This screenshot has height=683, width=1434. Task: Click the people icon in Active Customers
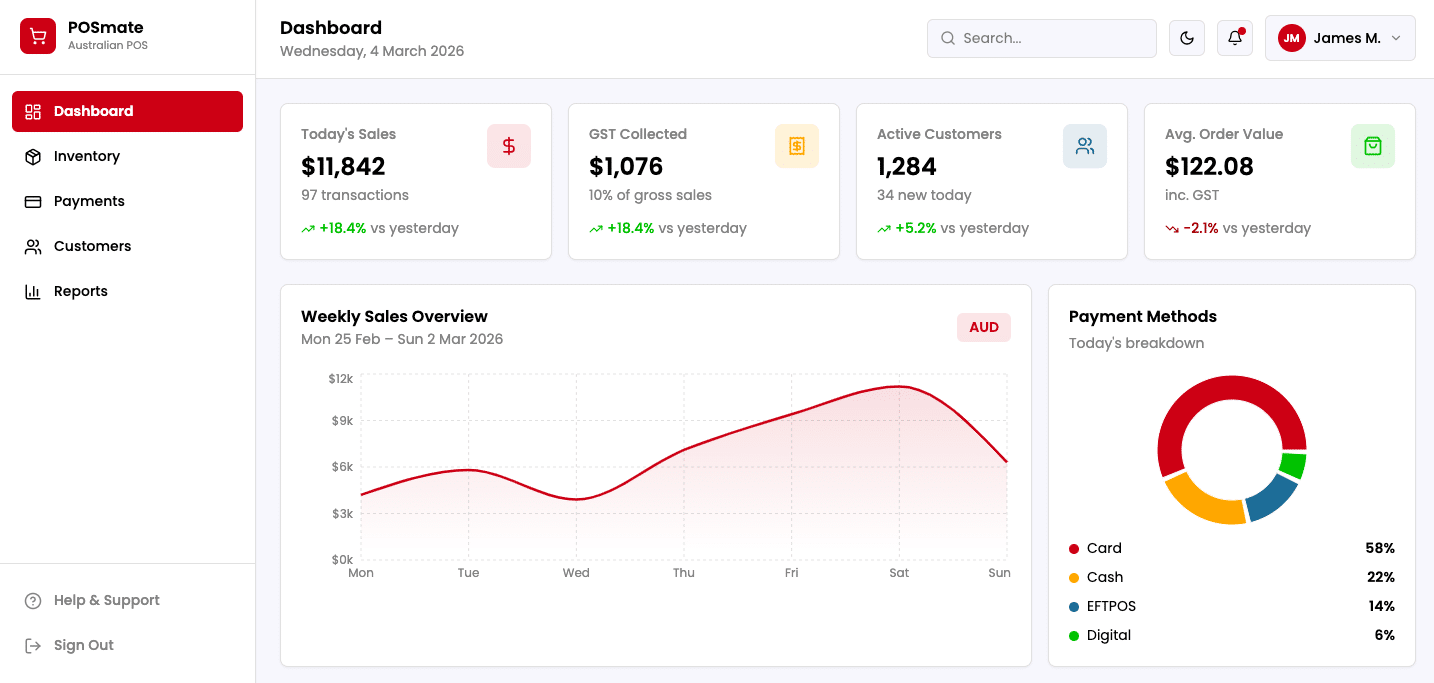1085,146
